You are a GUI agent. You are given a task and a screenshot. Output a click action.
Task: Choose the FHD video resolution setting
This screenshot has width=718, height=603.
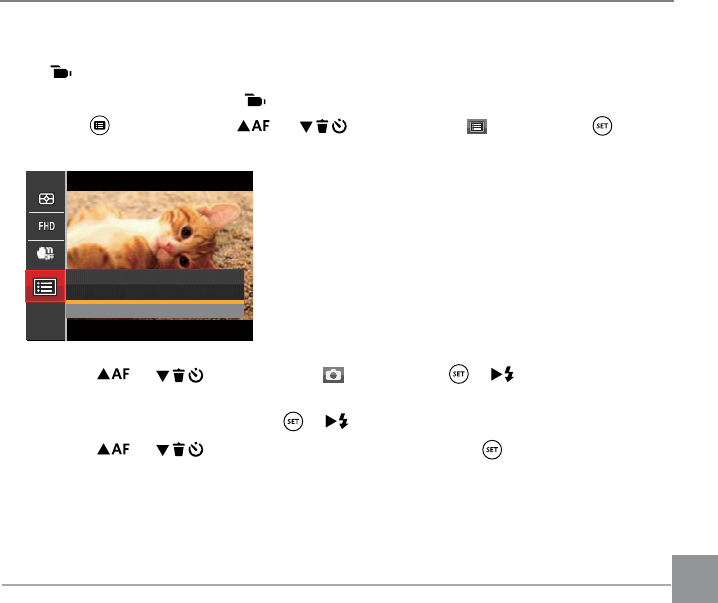46,226
